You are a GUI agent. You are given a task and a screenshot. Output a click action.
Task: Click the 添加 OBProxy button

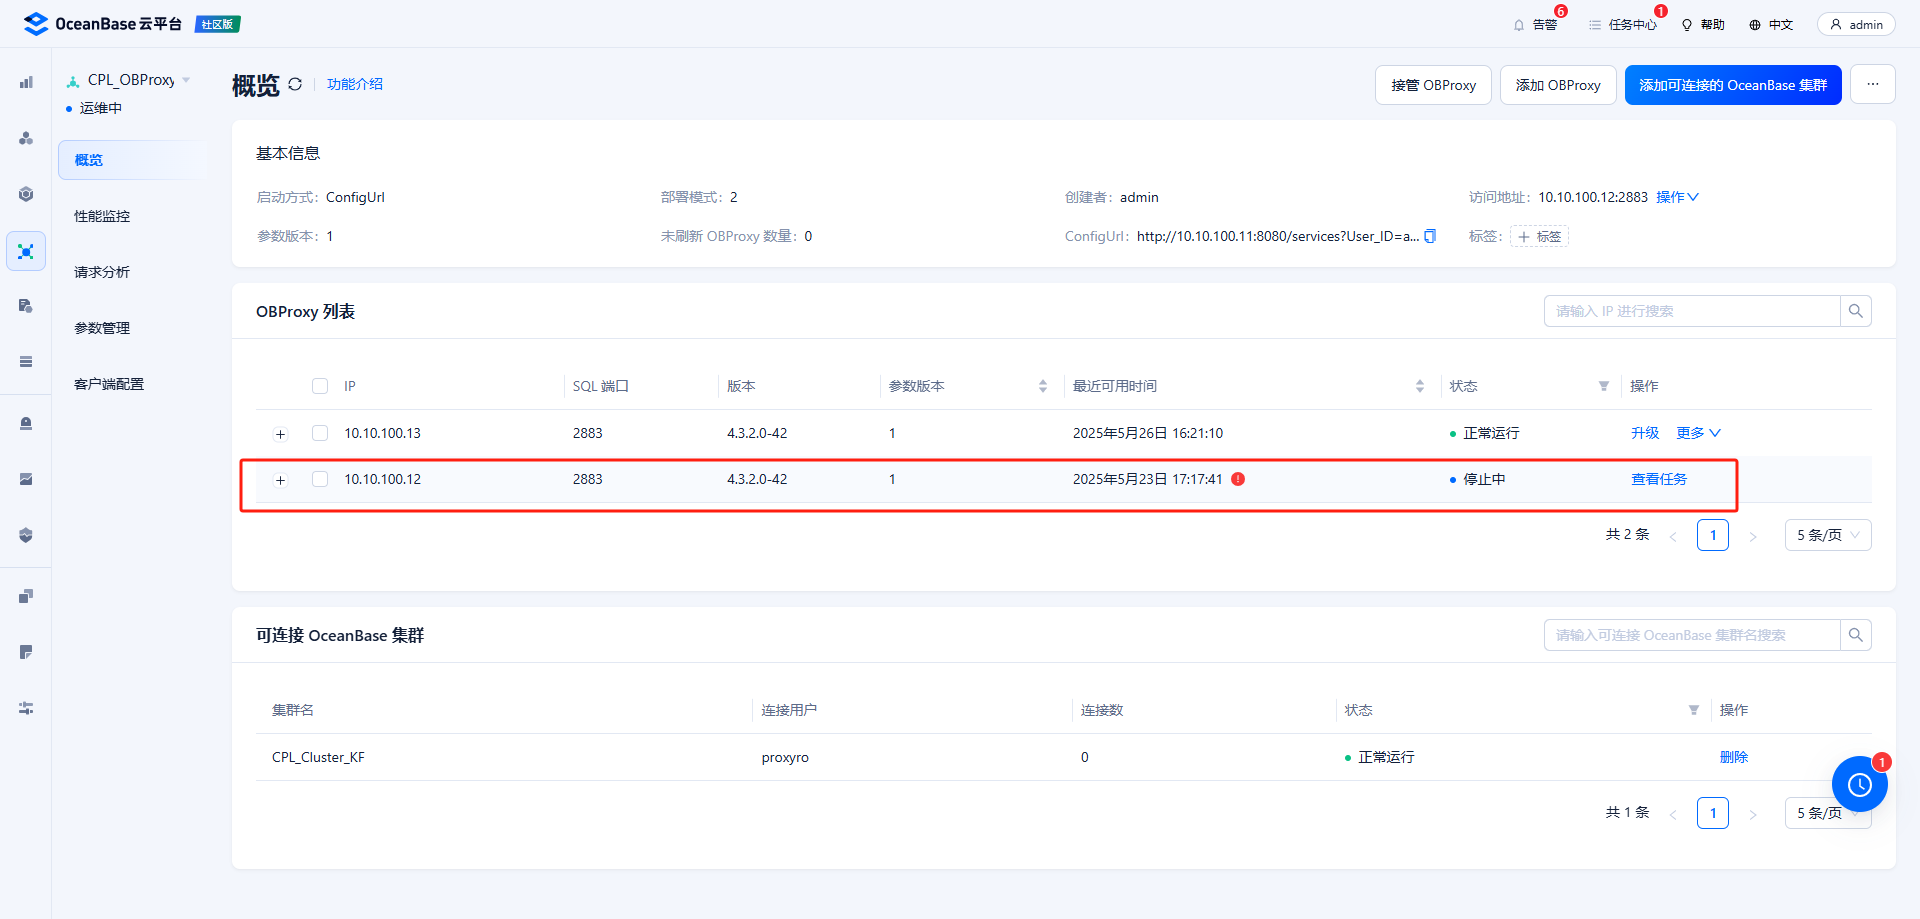click(1558, 85)
